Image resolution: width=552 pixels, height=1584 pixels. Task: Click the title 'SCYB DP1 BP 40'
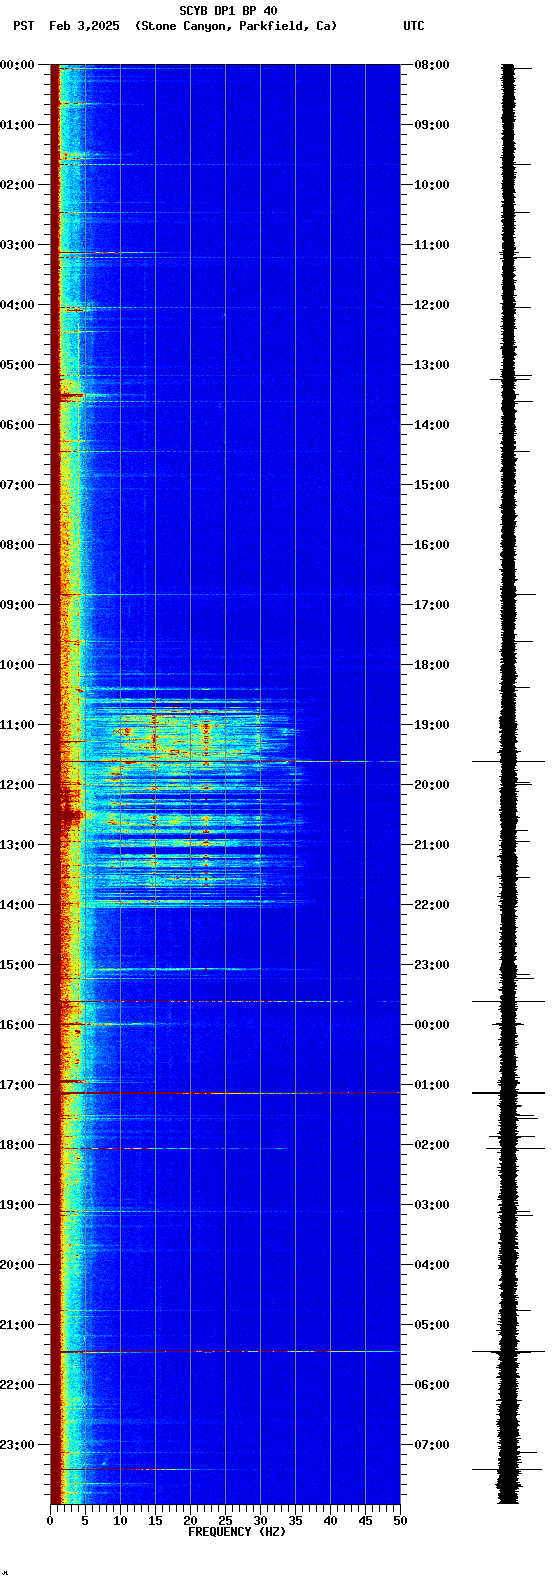pyautogui.click(x=228, y=11)
